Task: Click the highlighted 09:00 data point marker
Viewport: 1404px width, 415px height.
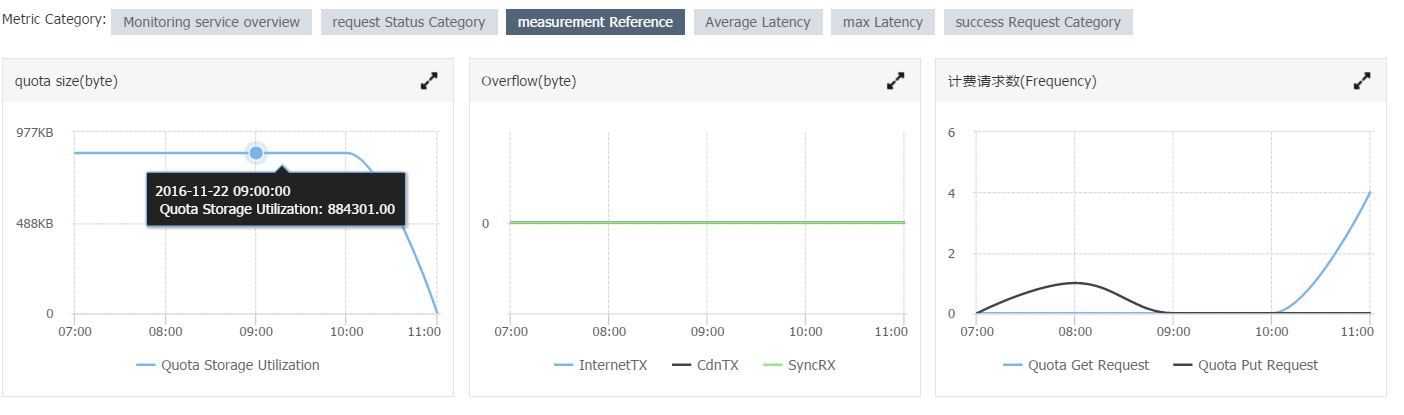Action: (256, 153)
